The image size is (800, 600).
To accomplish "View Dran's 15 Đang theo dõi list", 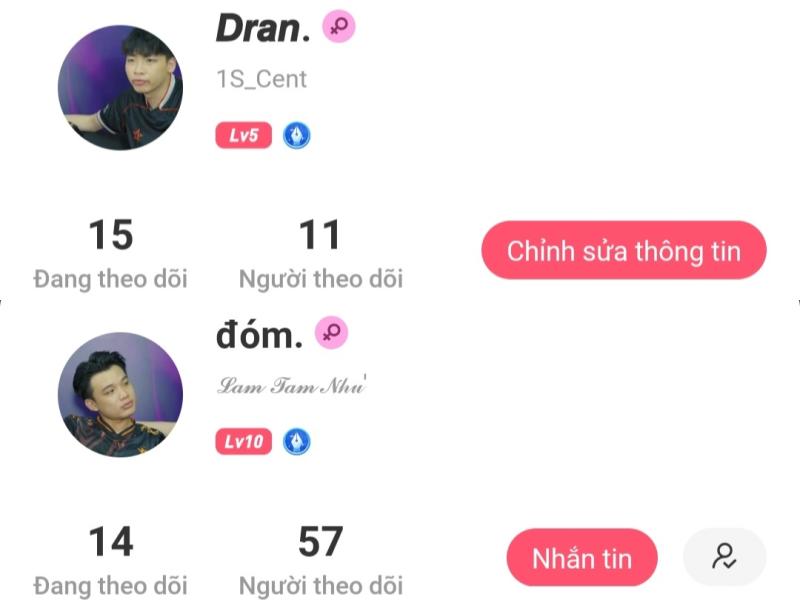I will coord(111,254).
